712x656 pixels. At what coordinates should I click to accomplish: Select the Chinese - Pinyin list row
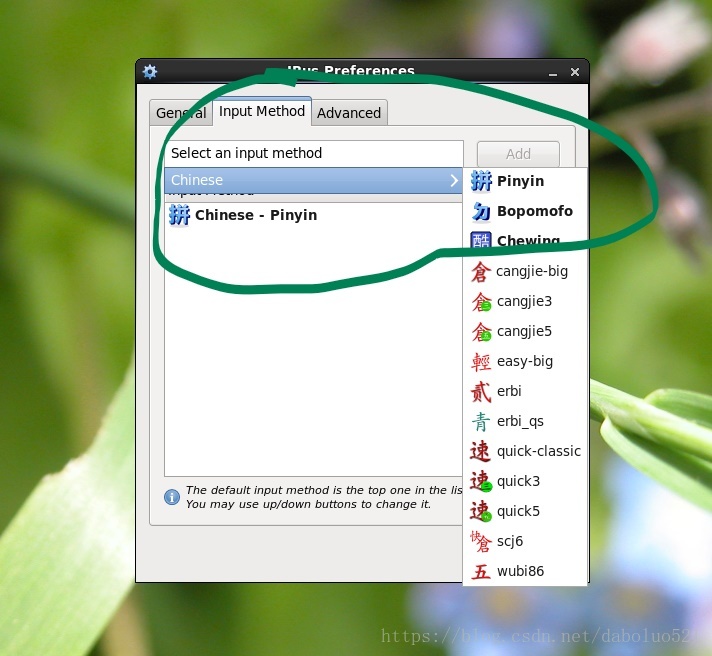313,215
